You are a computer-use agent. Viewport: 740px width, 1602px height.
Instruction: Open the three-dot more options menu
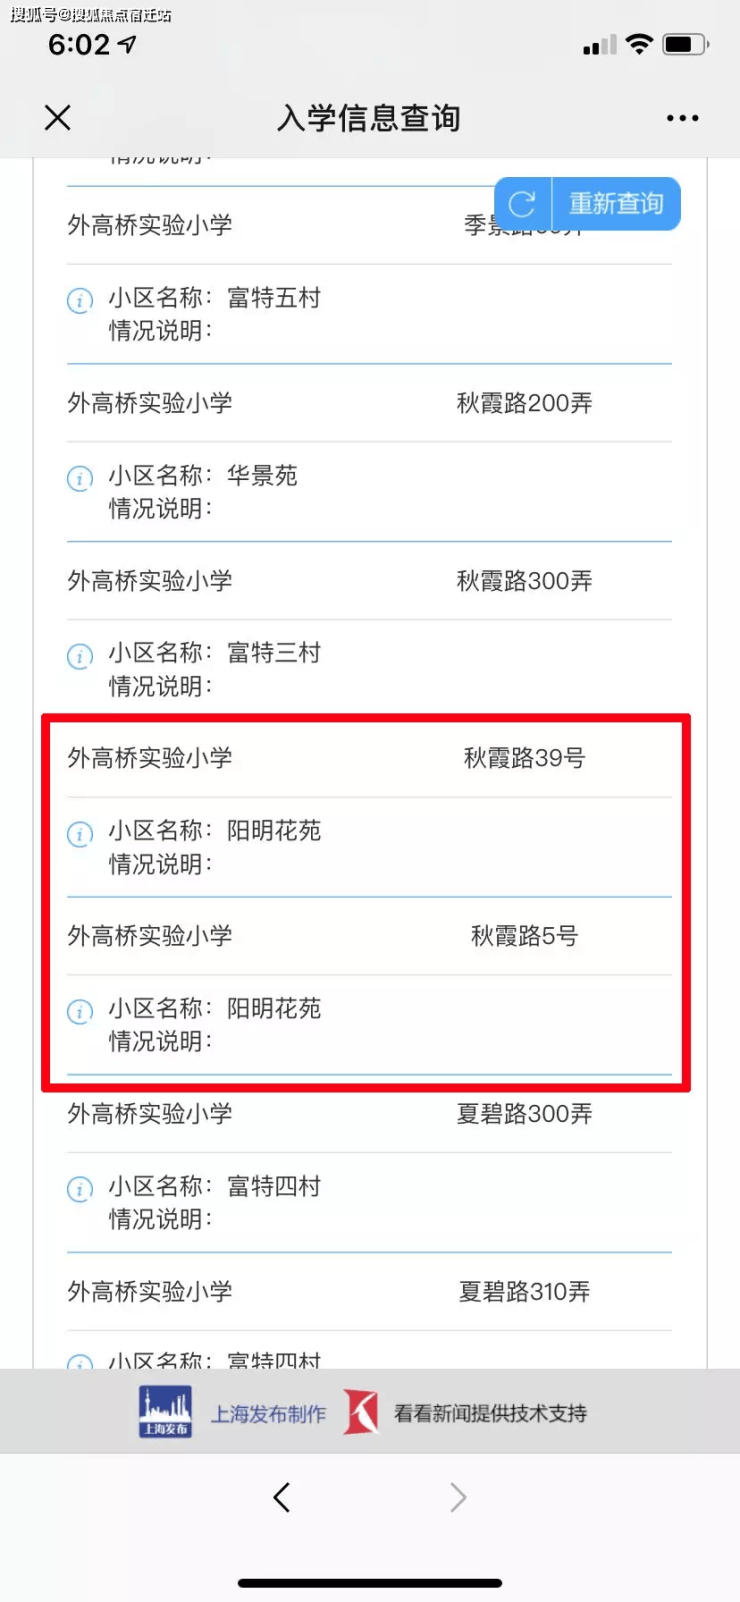click(682, 118)
